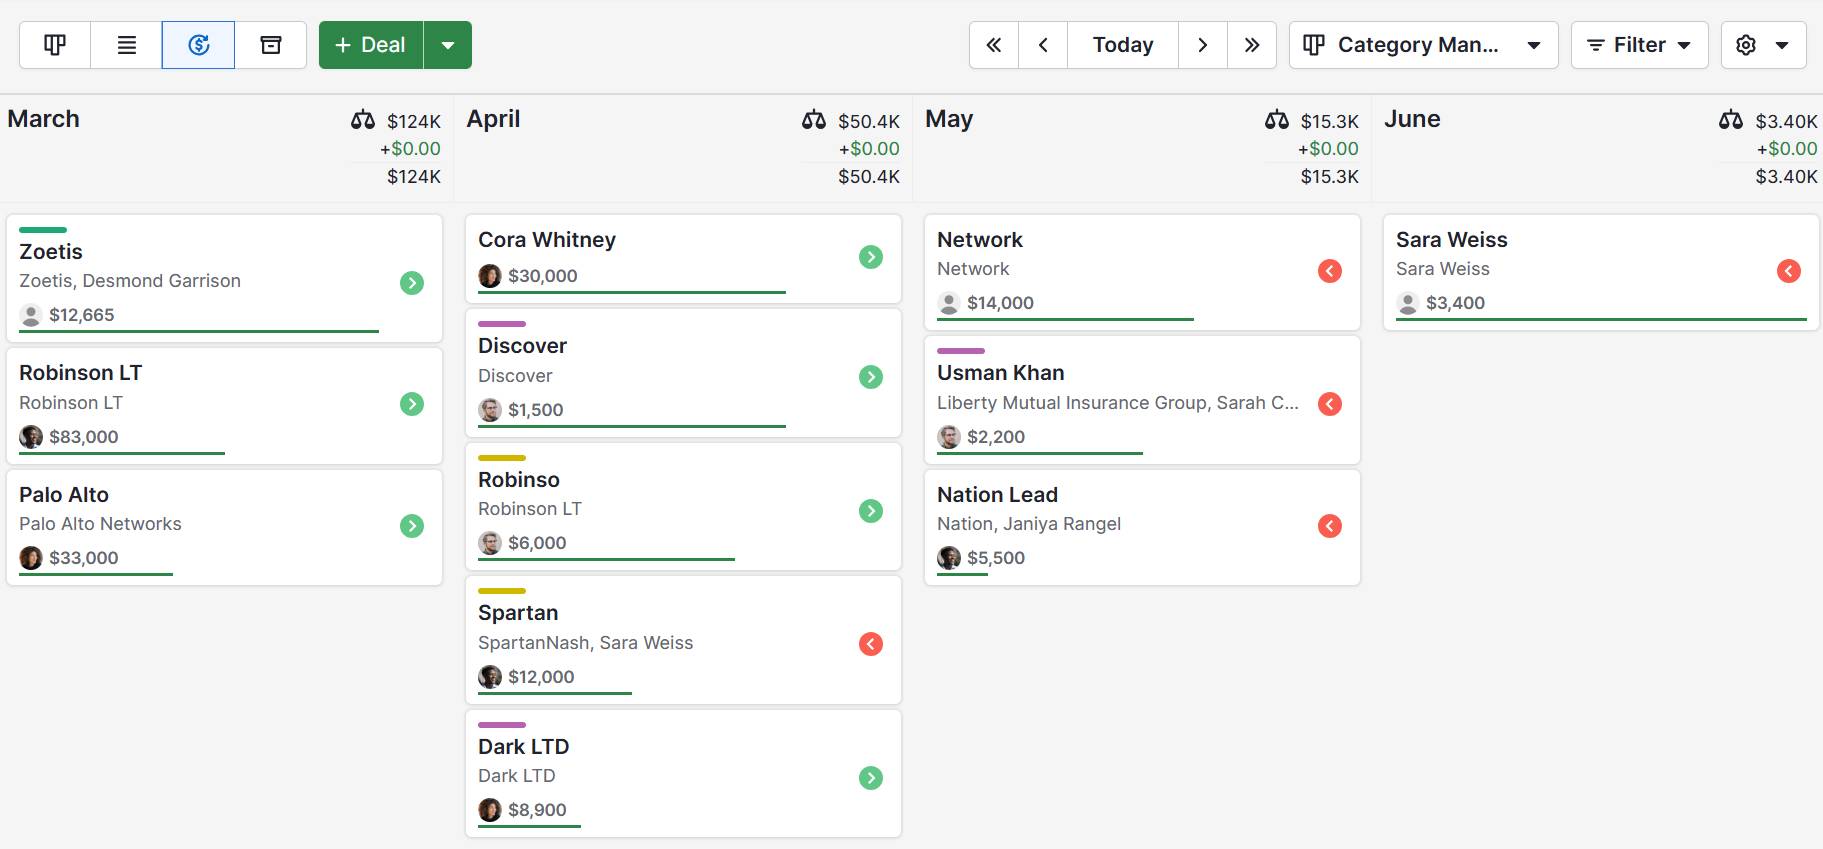Click the + Deal button
This screenshot has width=1823, height=849.
pos(371,45)
